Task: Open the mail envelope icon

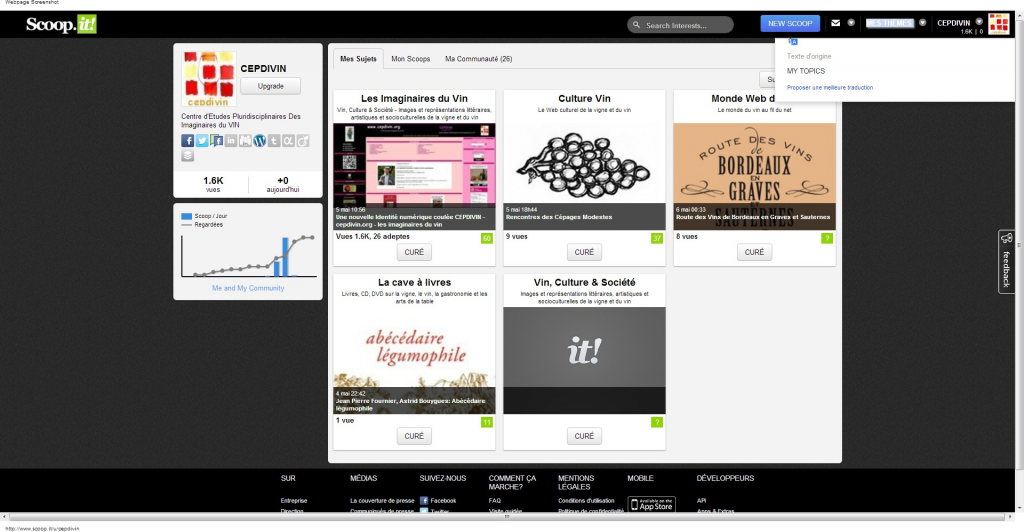Action: (835, 23)
